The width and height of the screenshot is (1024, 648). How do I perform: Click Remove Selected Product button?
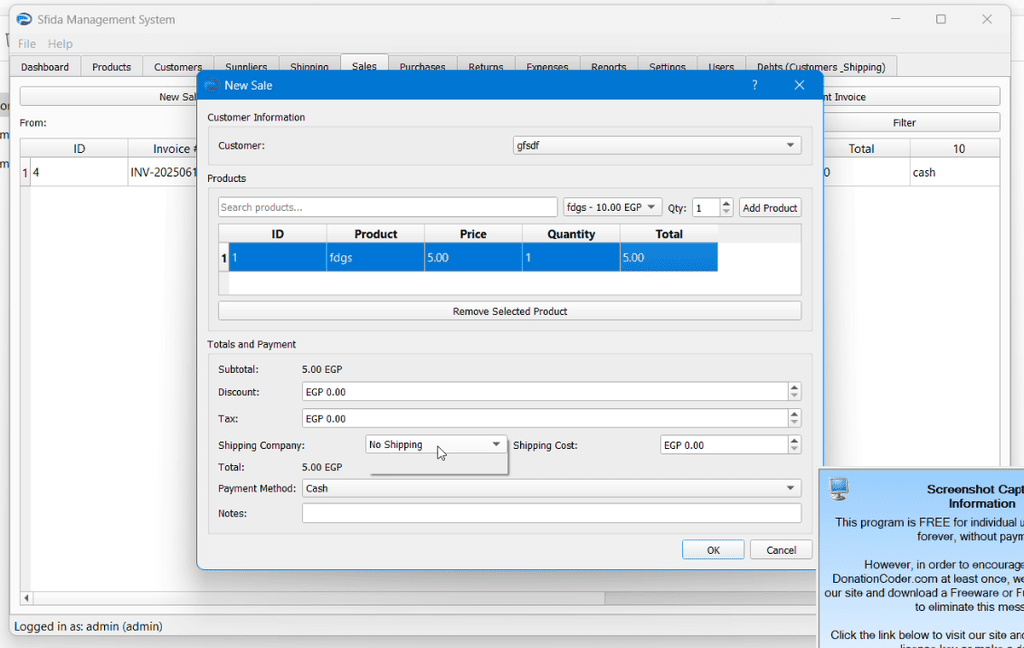(509, 311)
